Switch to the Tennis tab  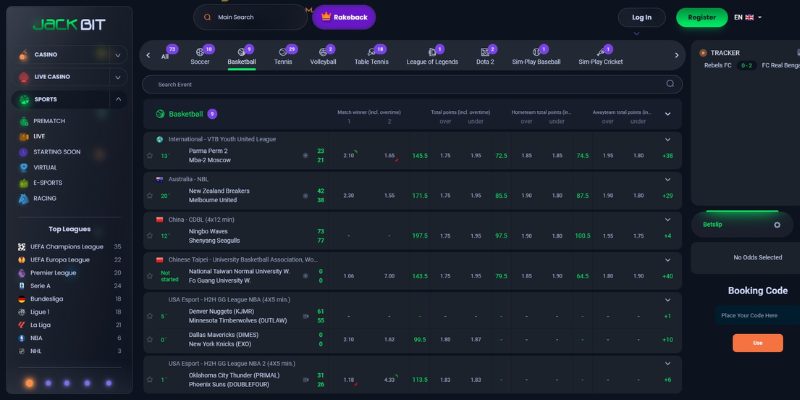pos(284,56)
